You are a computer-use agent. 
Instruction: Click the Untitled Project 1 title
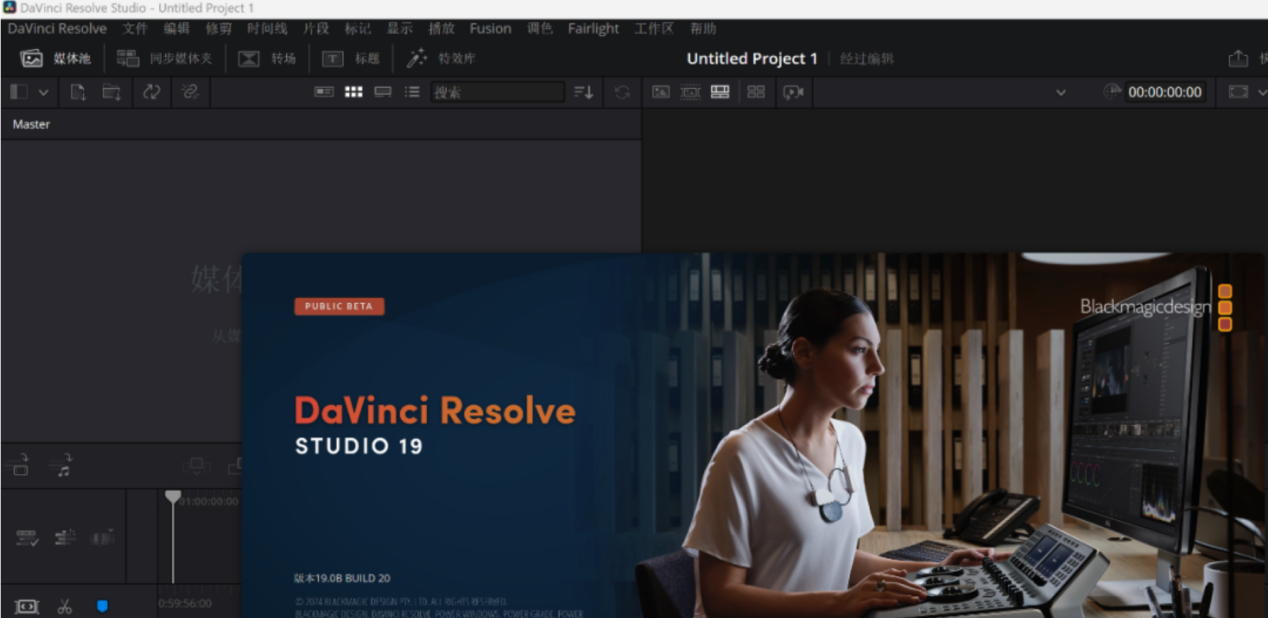click(752, 59)
